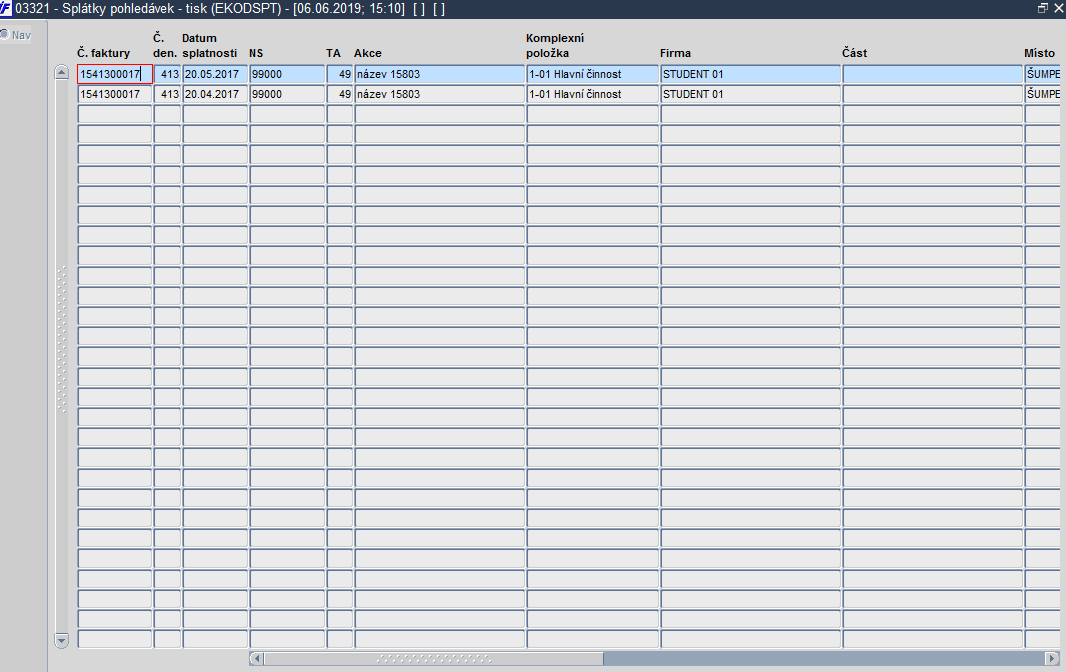Click the horizontal scroll right arrow
Viewport: 1066px width, 672px height.
(x=1052, y=658)
